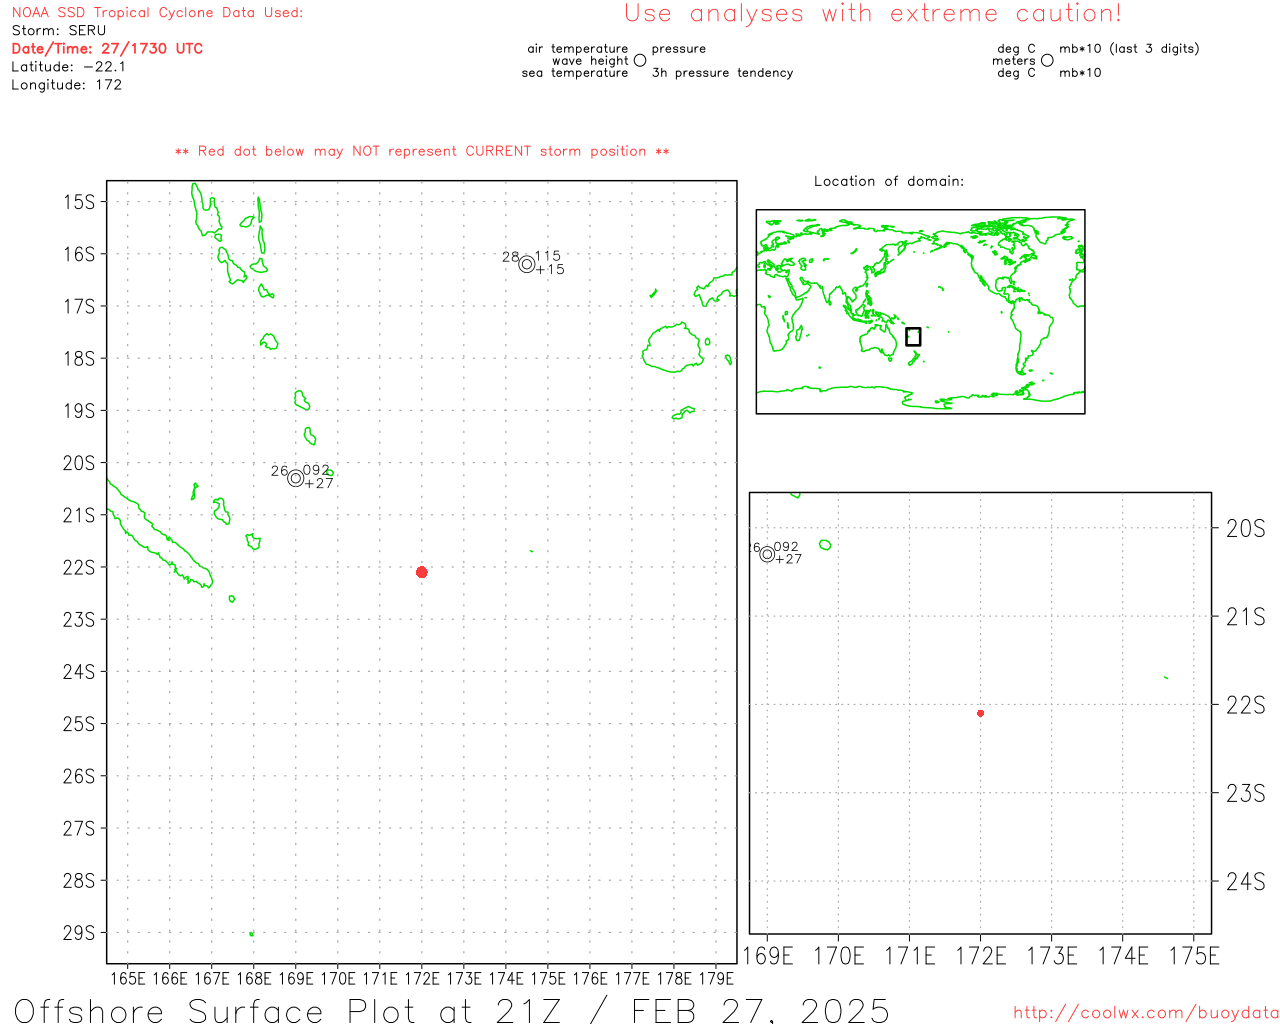Viewport: 1280px width, 1024px height.
Task: Click the '179E' longitude label on main map
Action: (716, 978)
